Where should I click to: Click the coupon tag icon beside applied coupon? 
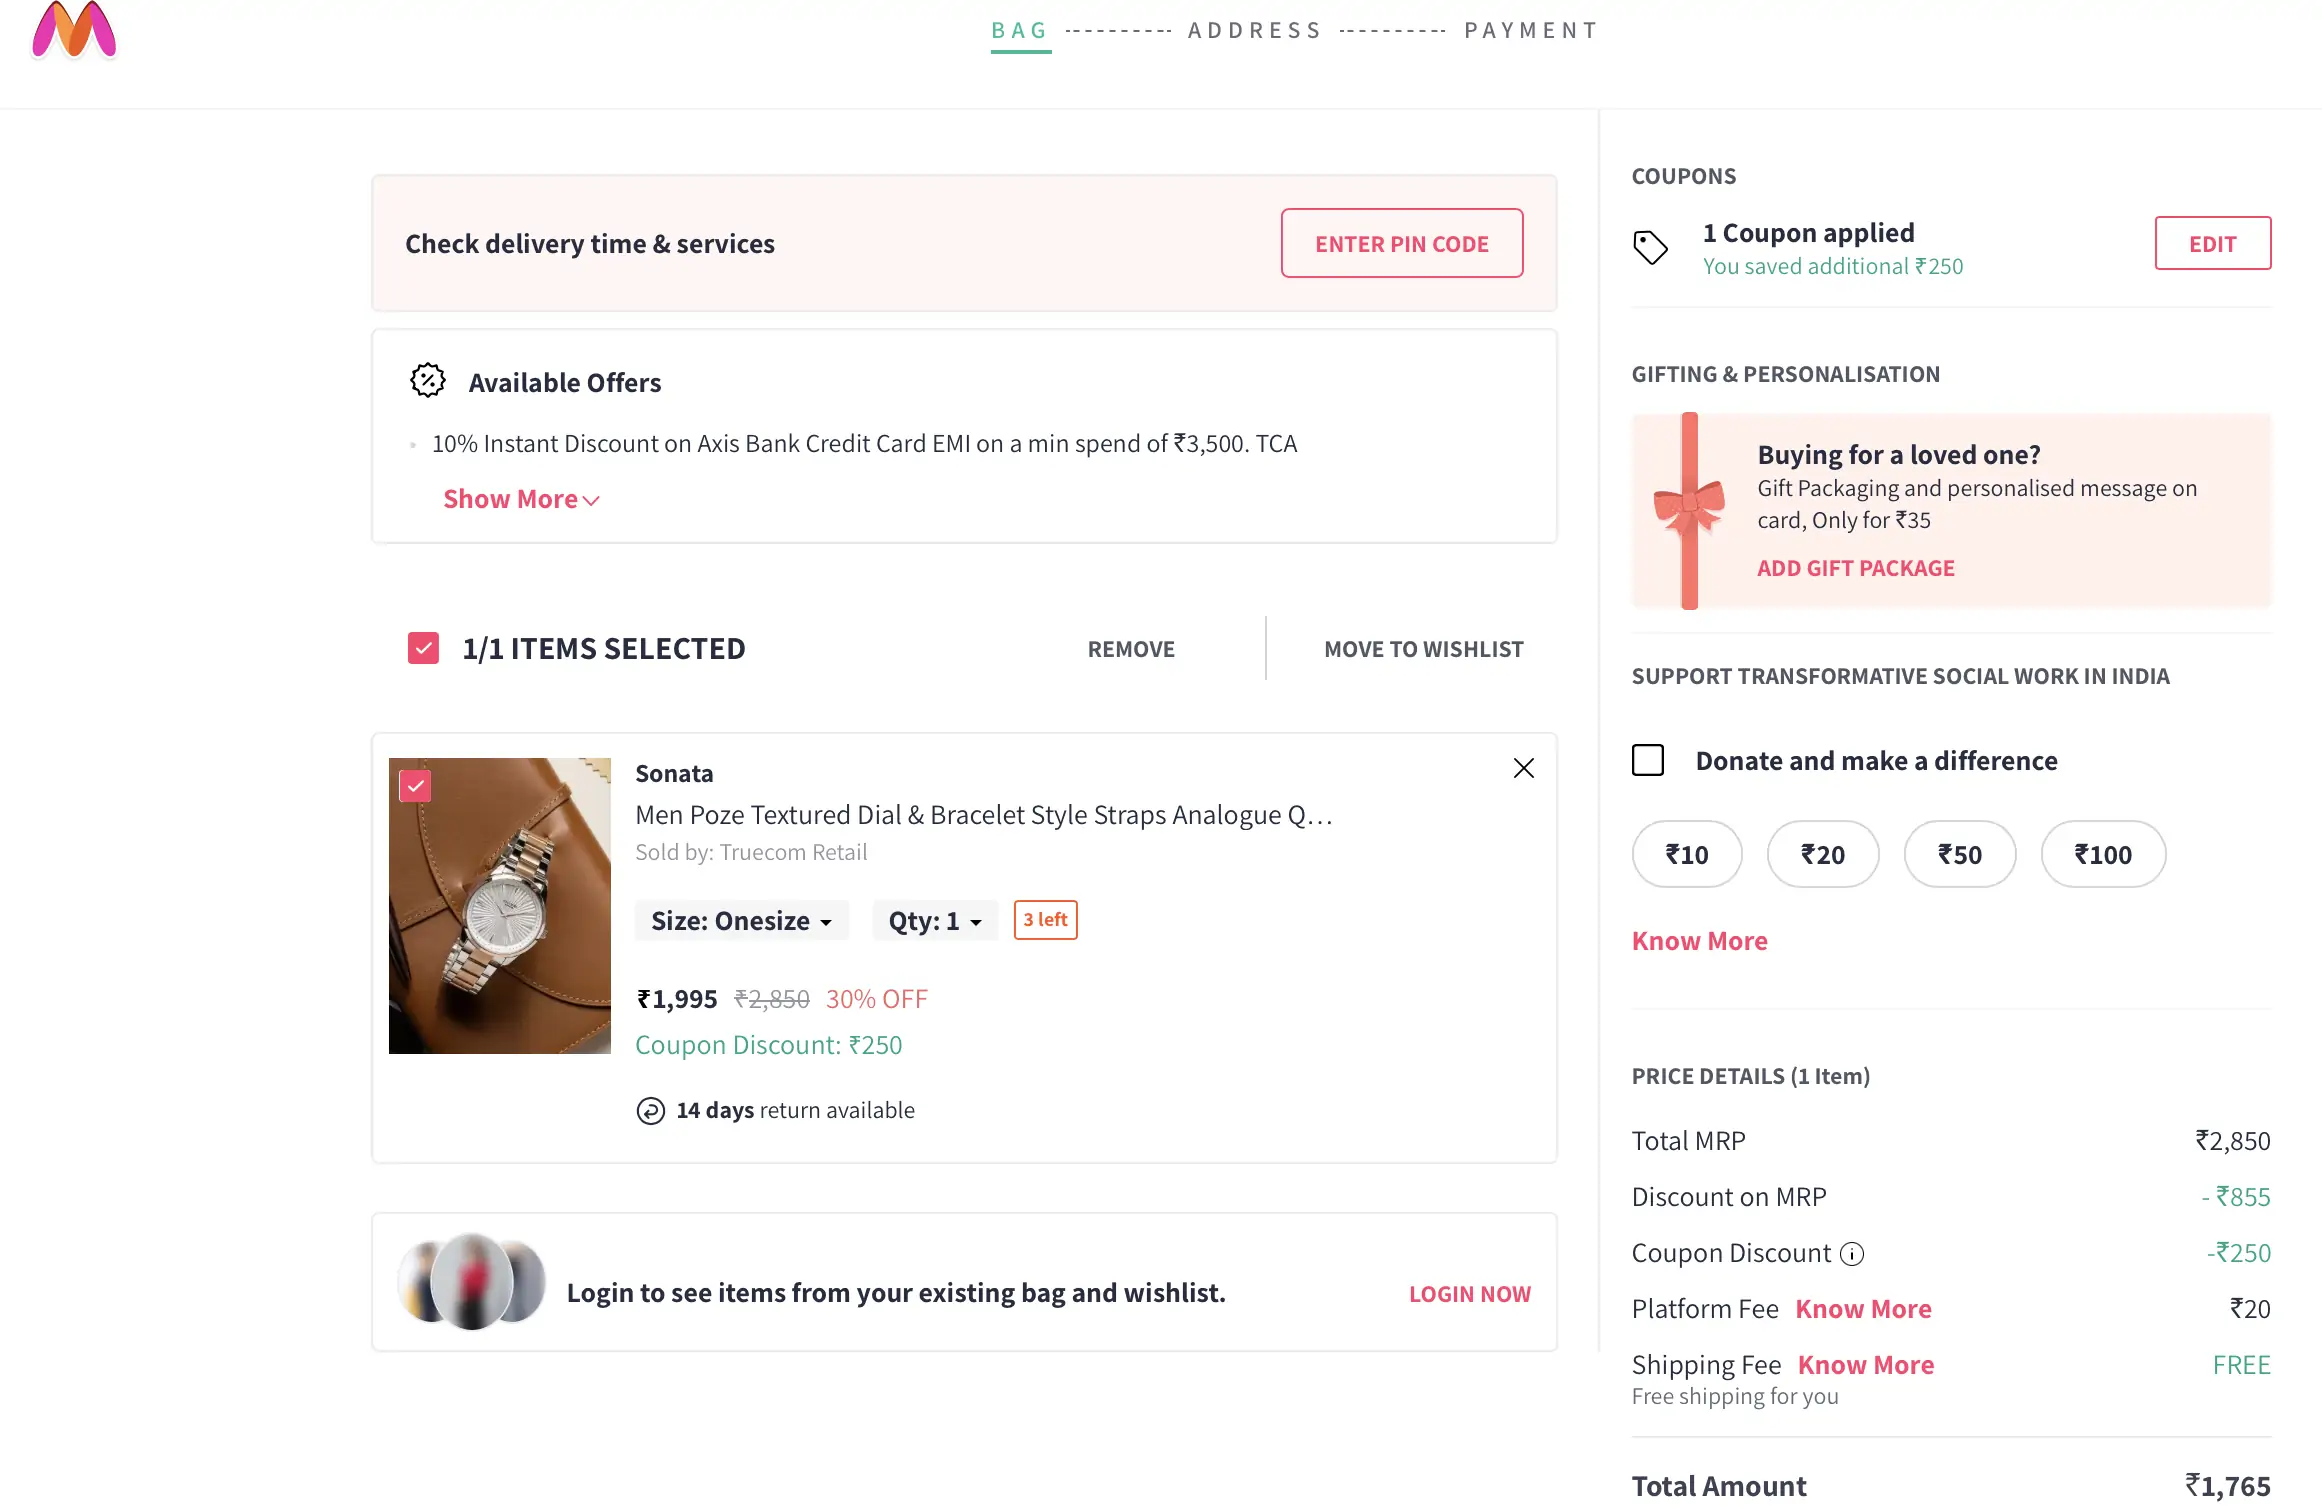tap(1652, 246)
